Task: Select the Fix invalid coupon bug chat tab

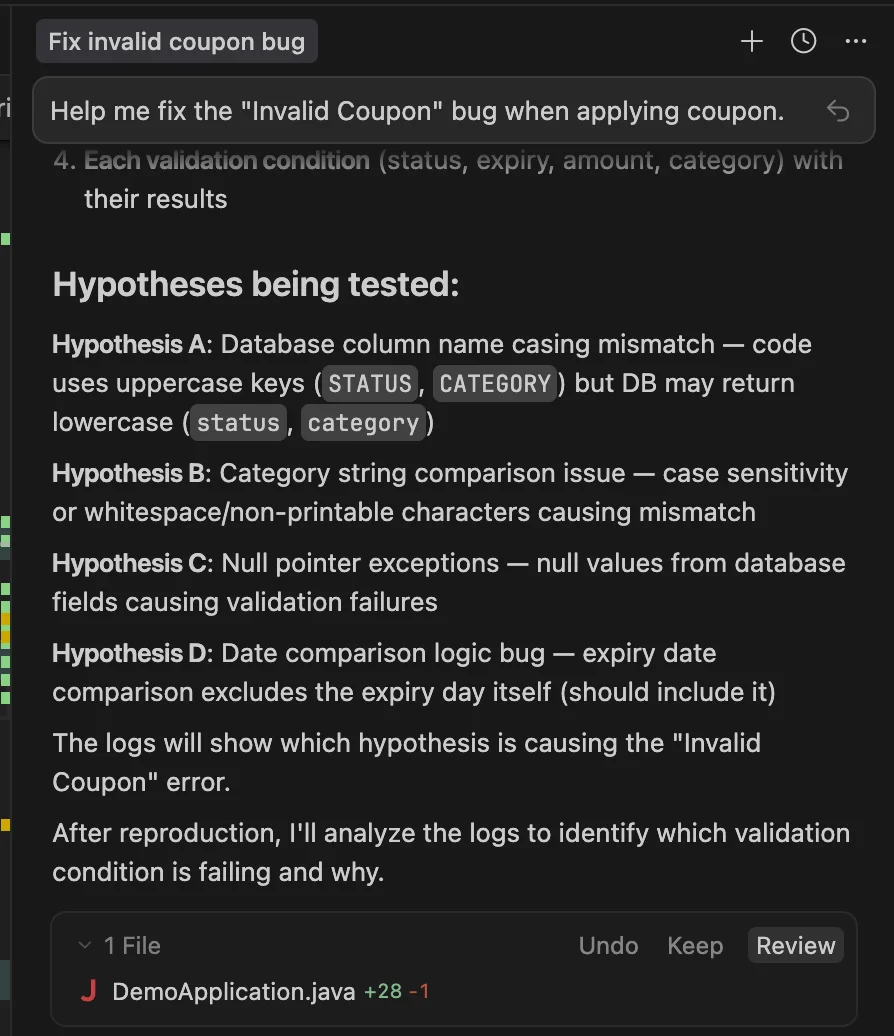Action: pos(176,41)
